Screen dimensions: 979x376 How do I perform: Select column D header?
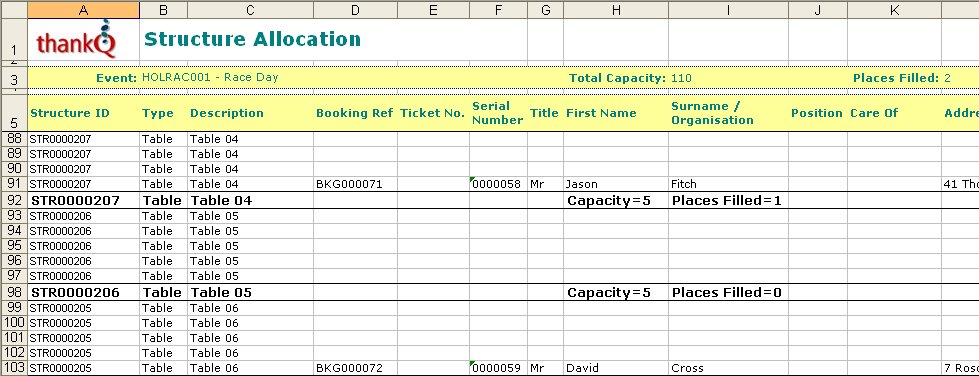click(355, 9)
